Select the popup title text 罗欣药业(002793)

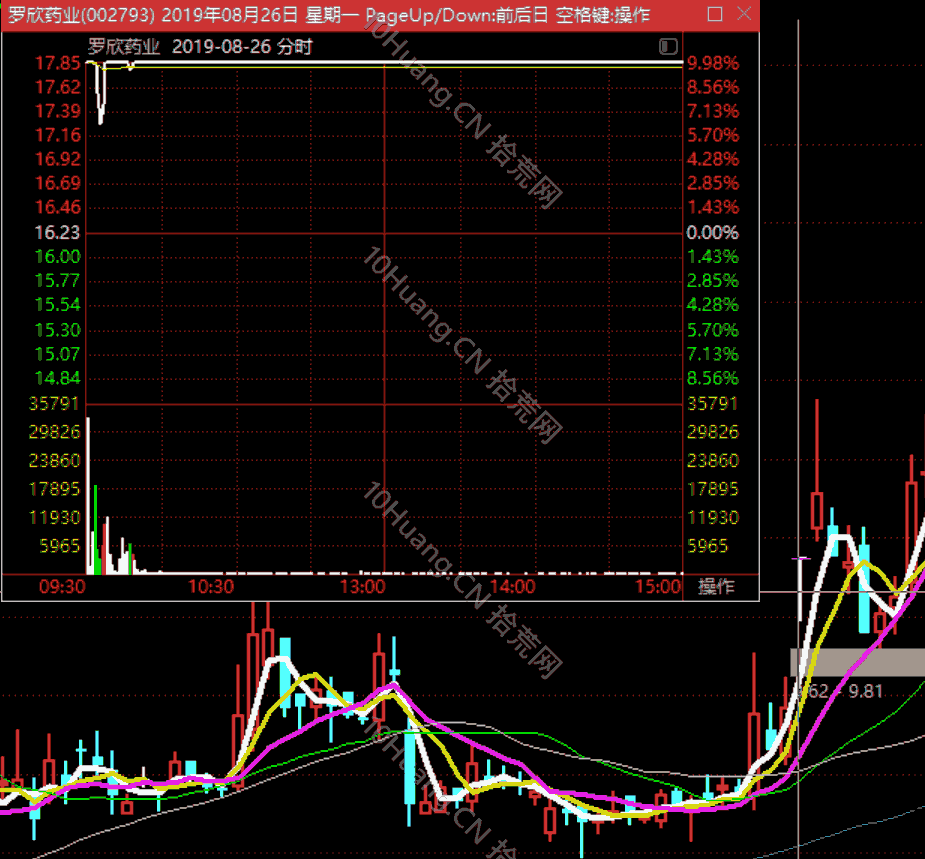click(81, 15)
